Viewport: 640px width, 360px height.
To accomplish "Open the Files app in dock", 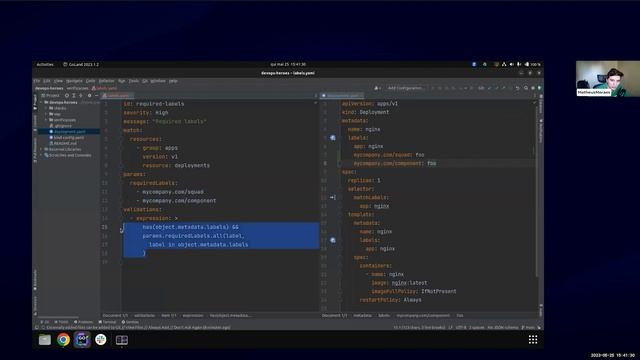I will 44,340.
